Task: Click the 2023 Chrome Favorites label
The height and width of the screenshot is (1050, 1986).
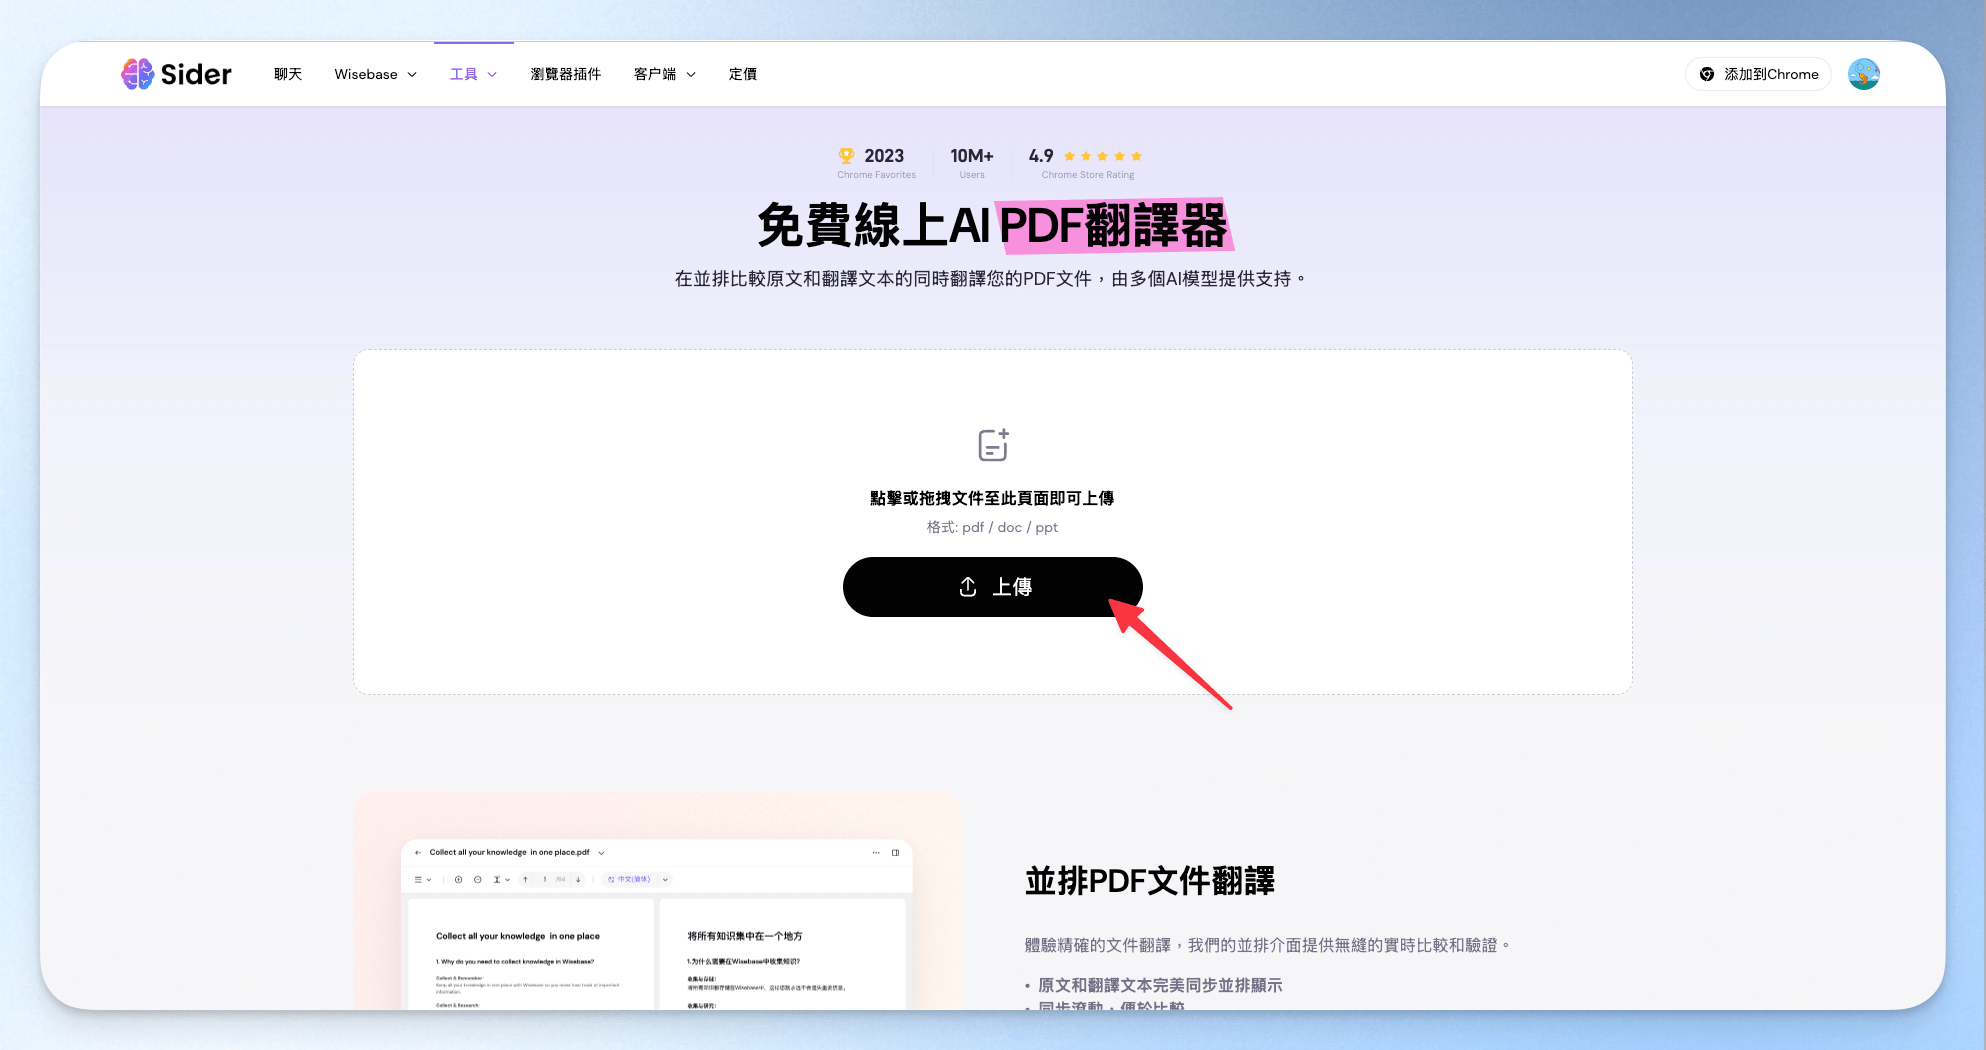Action: [x=877, y=163]
